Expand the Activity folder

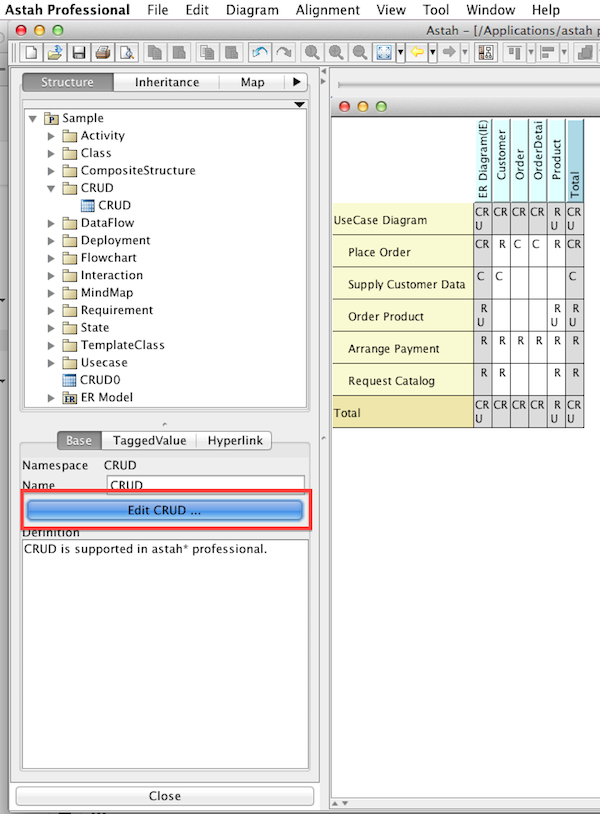click(x=52, y=136)
